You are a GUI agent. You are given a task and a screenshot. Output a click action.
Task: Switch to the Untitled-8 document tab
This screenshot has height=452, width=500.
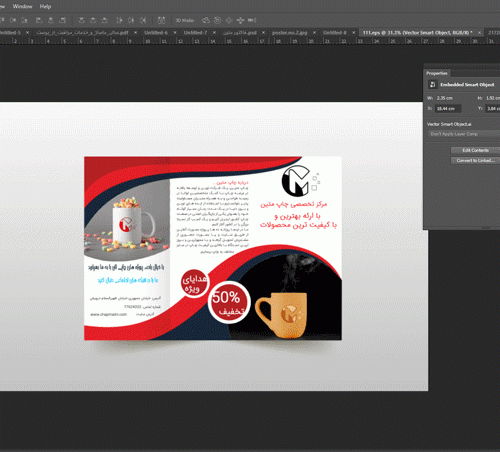[x=335, y=33]
